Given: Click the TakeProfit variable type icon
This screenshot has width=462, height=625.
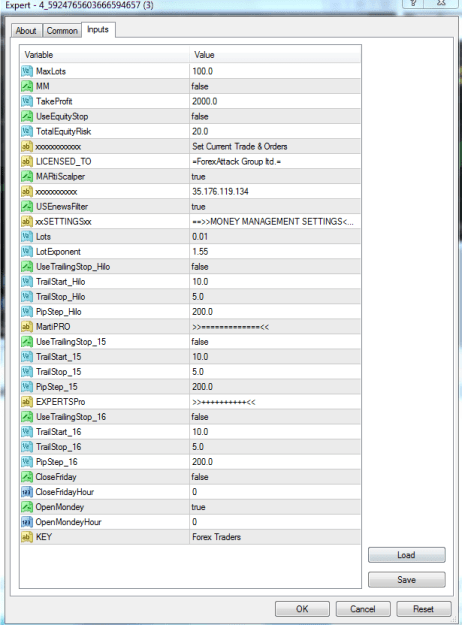Looking at the screenshot, I should point(27,101).
